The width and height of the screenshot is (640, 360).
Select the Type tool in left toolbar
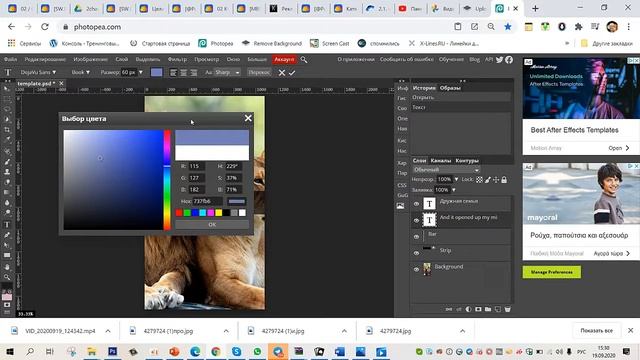(x=7, y=224)
